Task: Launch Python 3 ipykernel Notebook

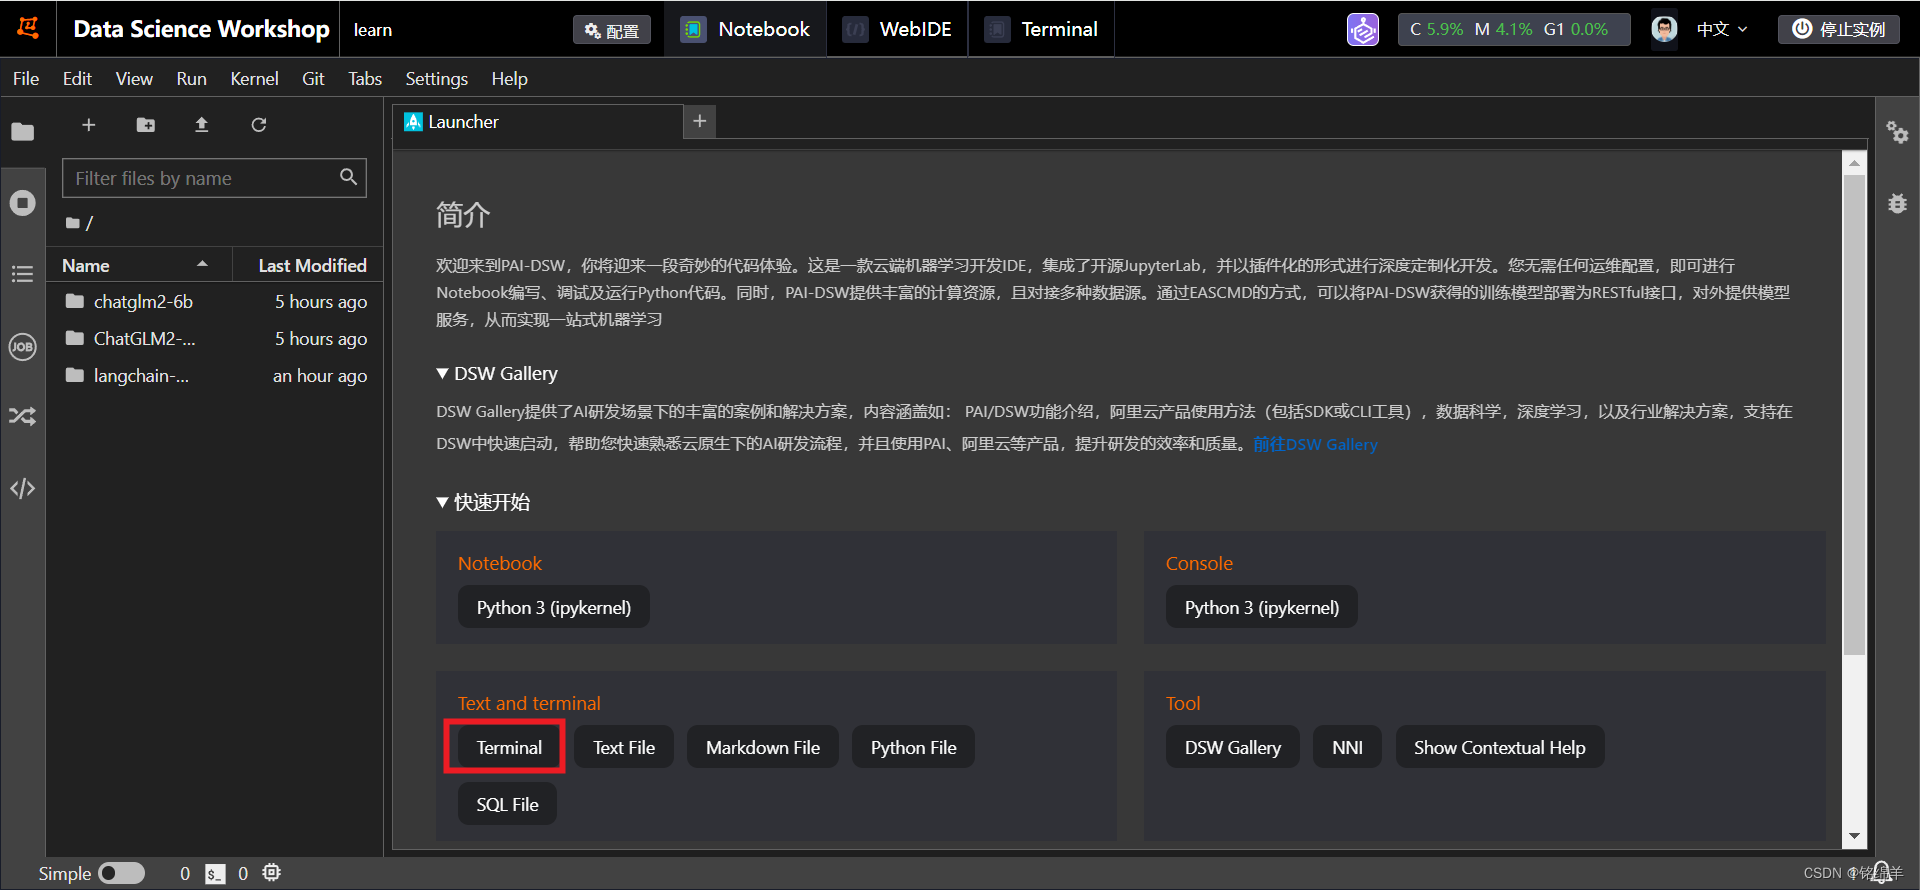Action: tap(554, 607)
